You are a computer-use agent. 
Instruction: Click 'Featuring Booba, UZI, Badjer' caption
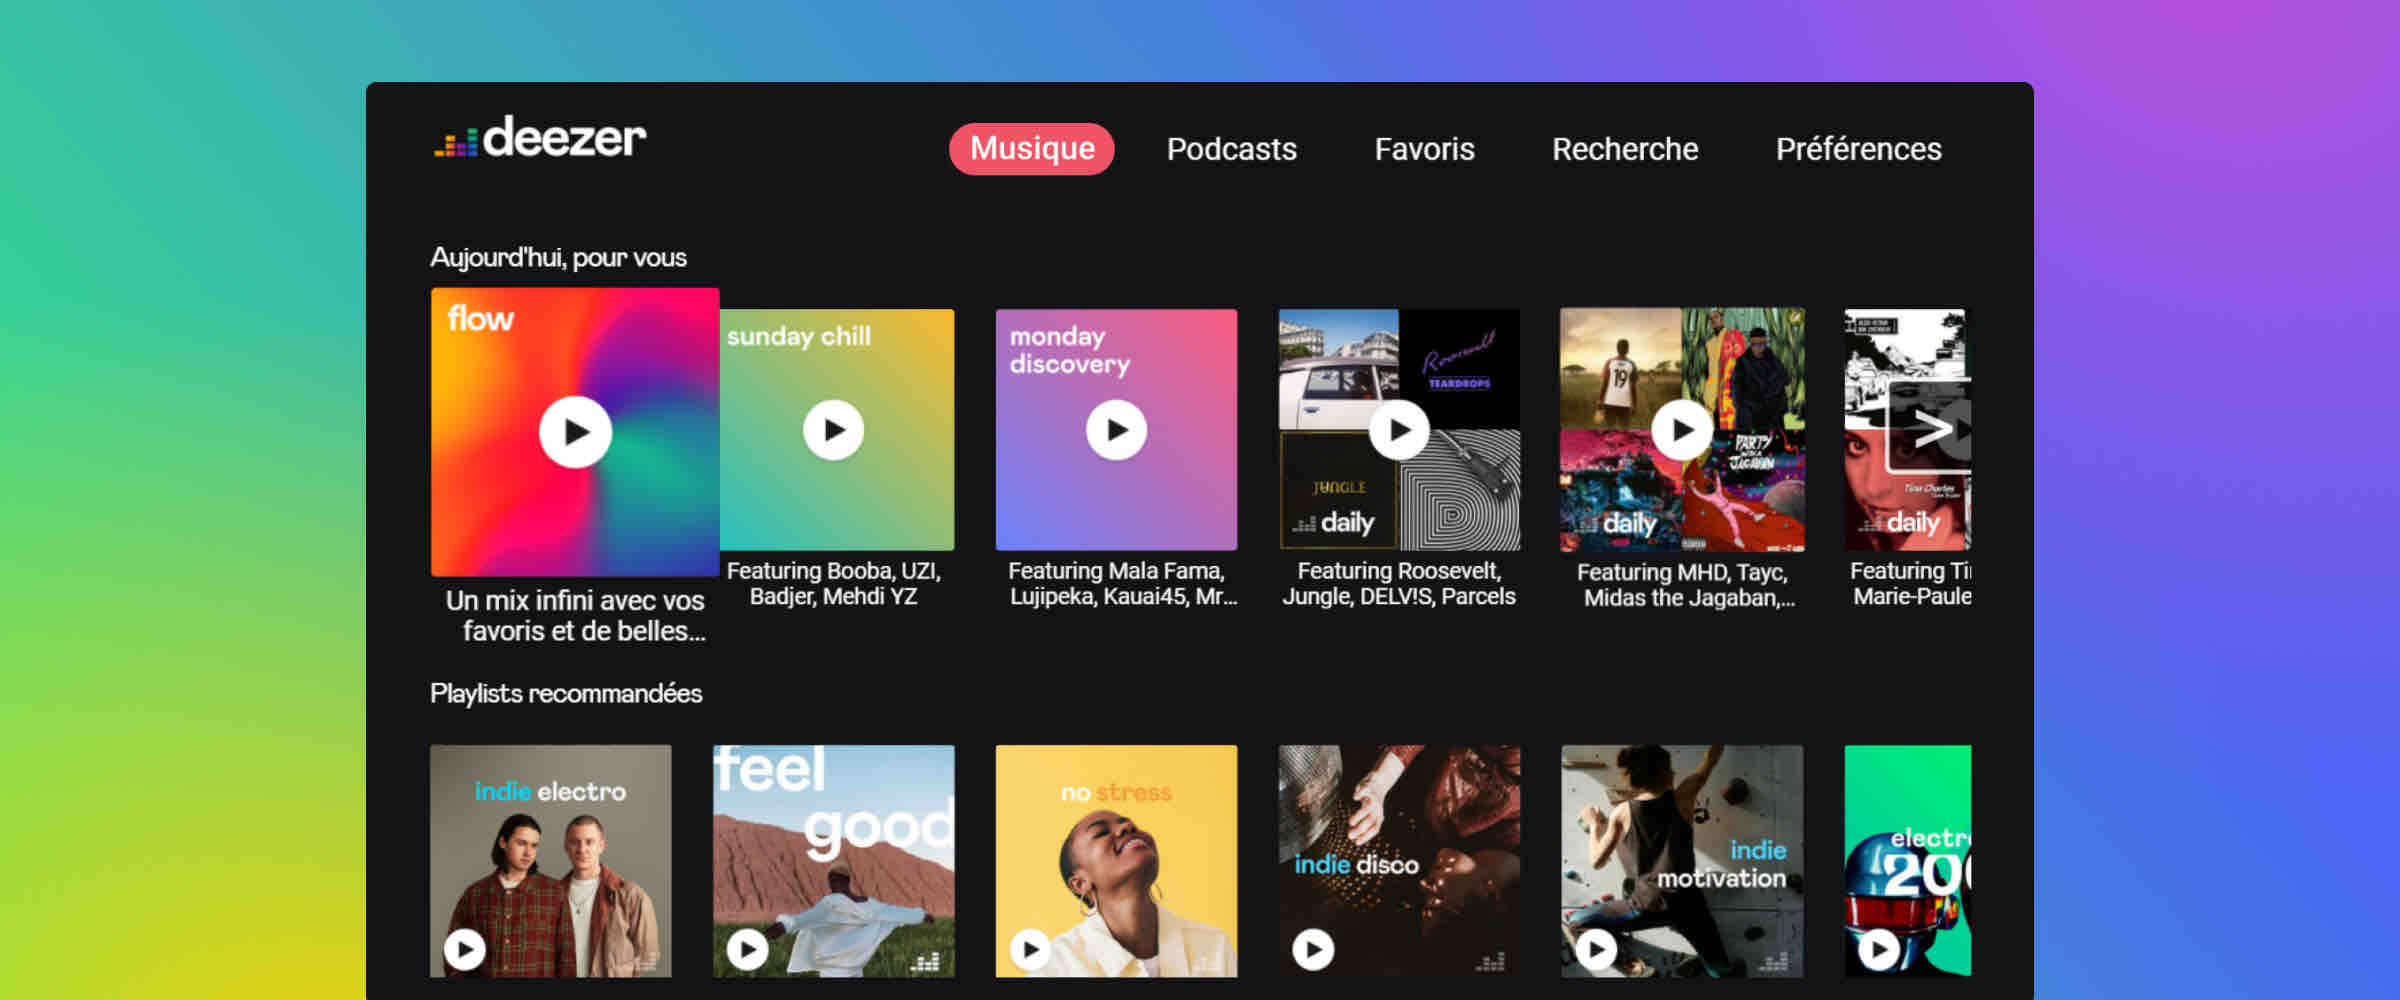pos(834,584)
